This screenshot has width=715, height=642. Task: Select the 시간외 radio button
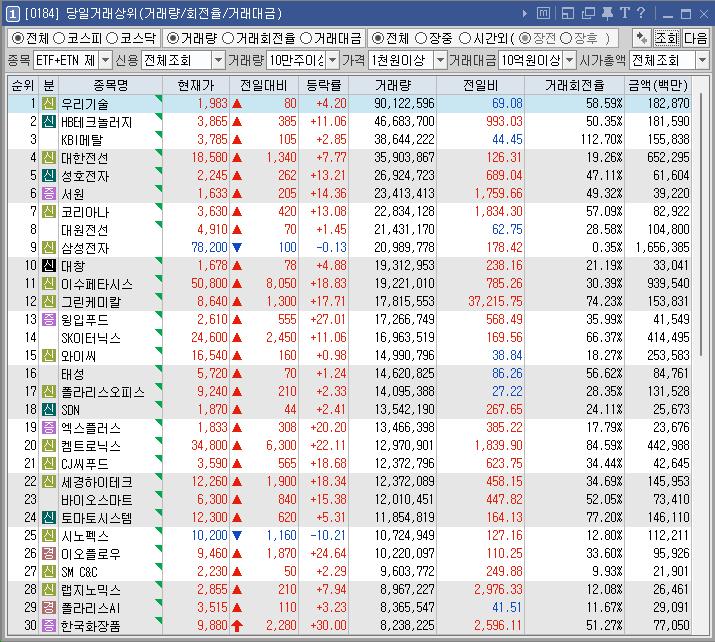[465, 38]
